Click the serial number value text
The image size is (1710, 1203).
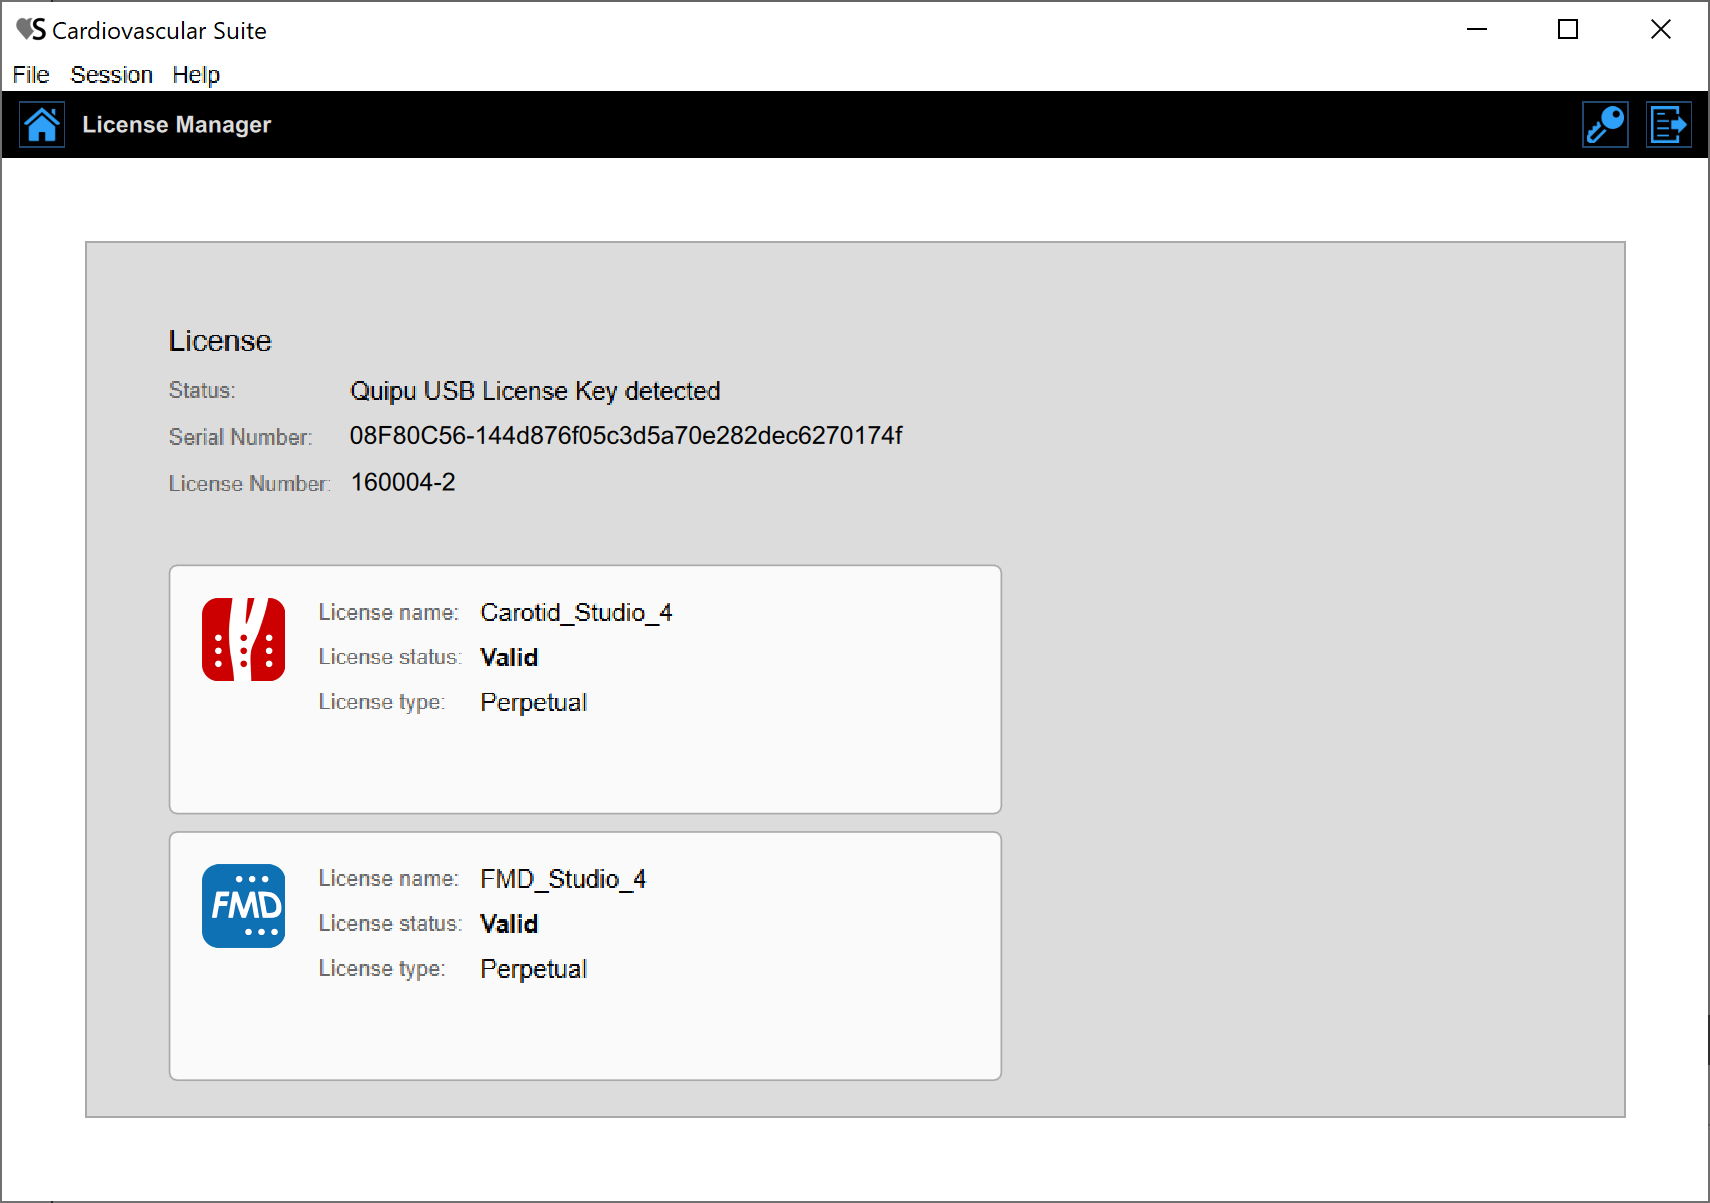pos(625,436)
